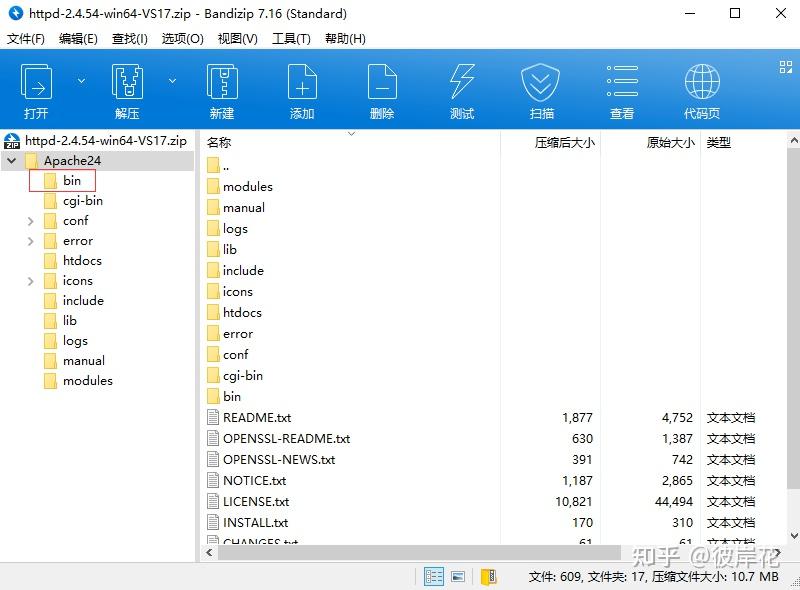Open the dropdown arrow beside 打开

[x=82, y=81]
